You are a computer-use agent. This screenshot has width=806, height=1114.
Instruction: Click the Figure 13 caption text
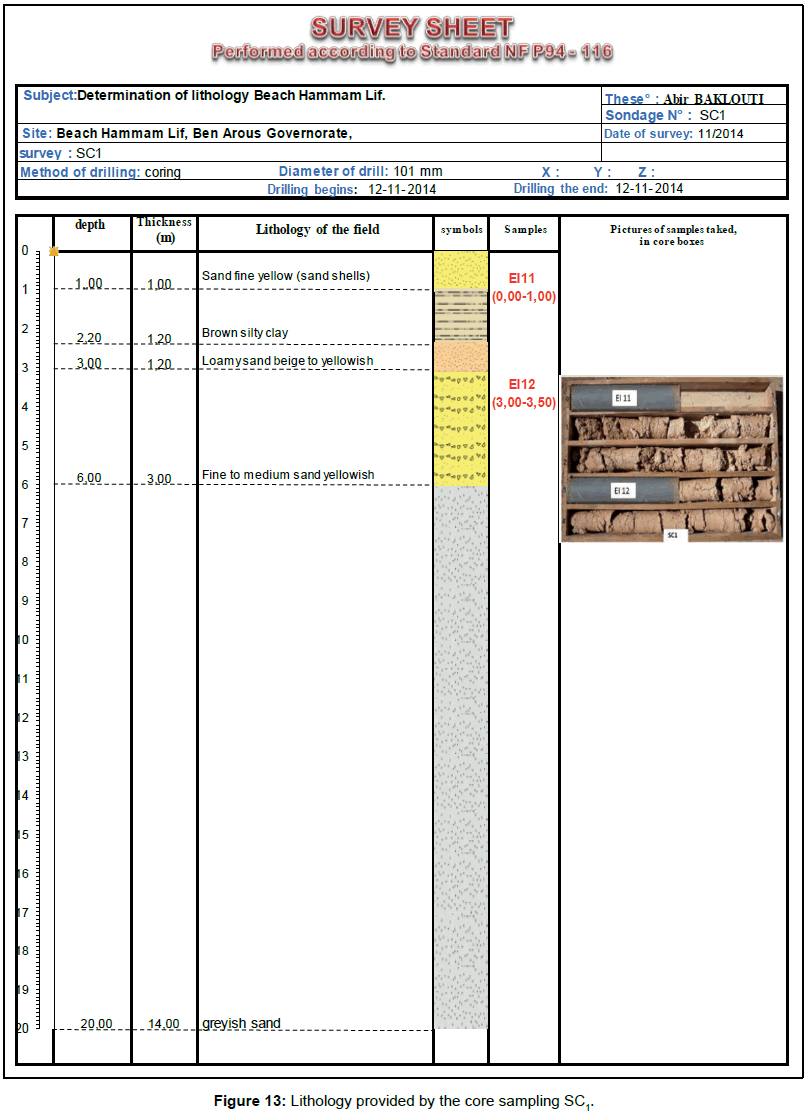click(x=404, y=1101)
